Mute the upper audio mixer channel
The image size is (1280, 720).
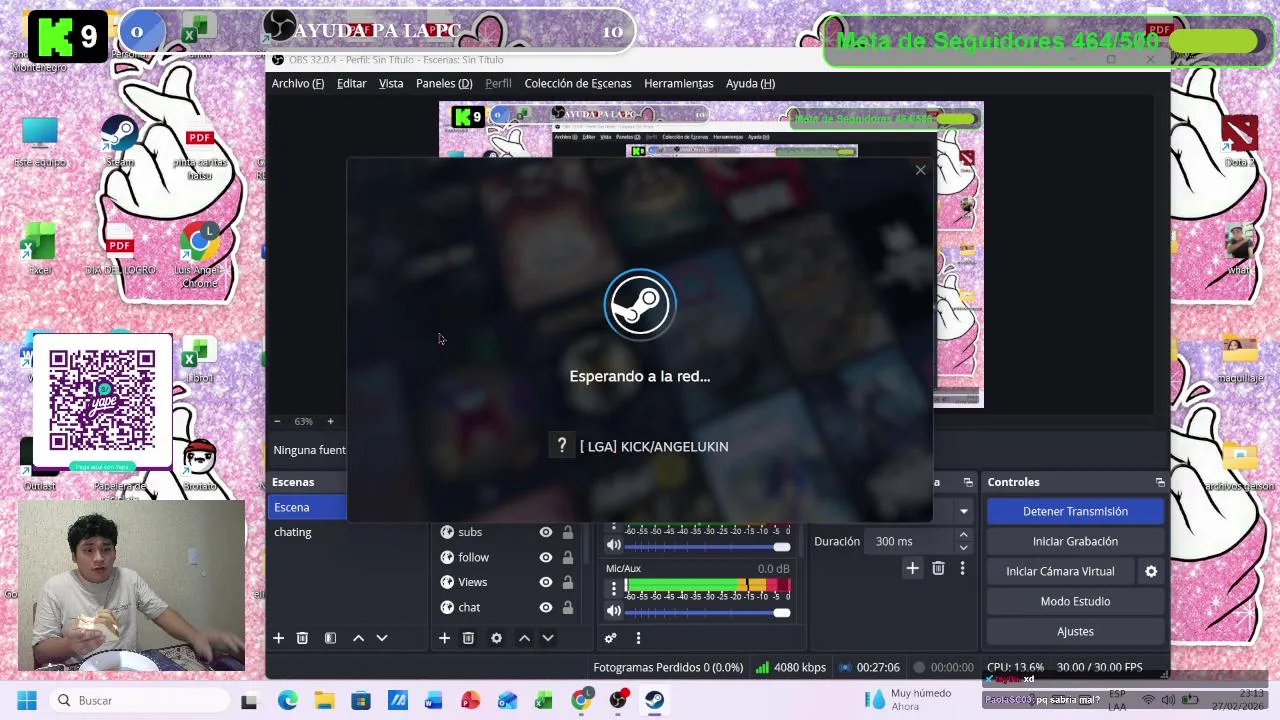pyautogui.click(x=613, y=545)
